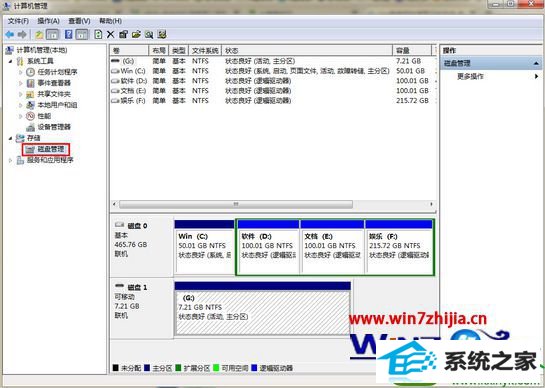Click the 事件查看器 icon in tree

(x=31, y=83)
